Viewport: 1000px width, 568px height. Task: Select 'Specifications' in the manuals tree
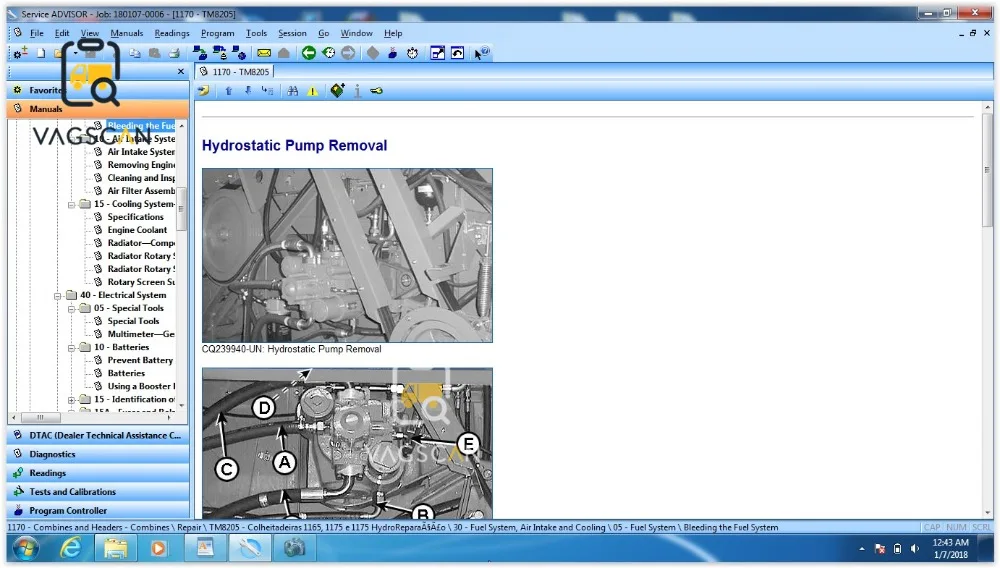pos(135,217)
